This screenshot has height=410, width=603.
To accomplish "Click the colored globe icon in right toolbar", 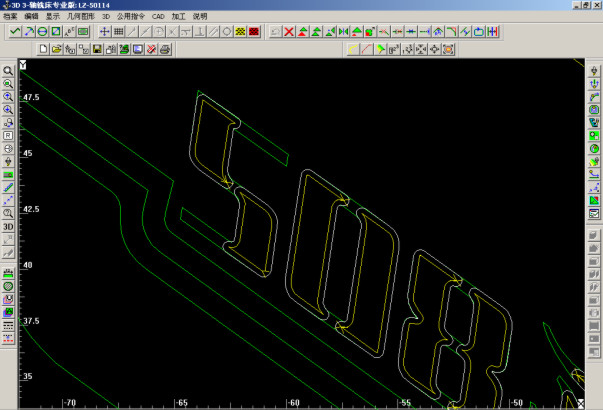I will point(594,148).
